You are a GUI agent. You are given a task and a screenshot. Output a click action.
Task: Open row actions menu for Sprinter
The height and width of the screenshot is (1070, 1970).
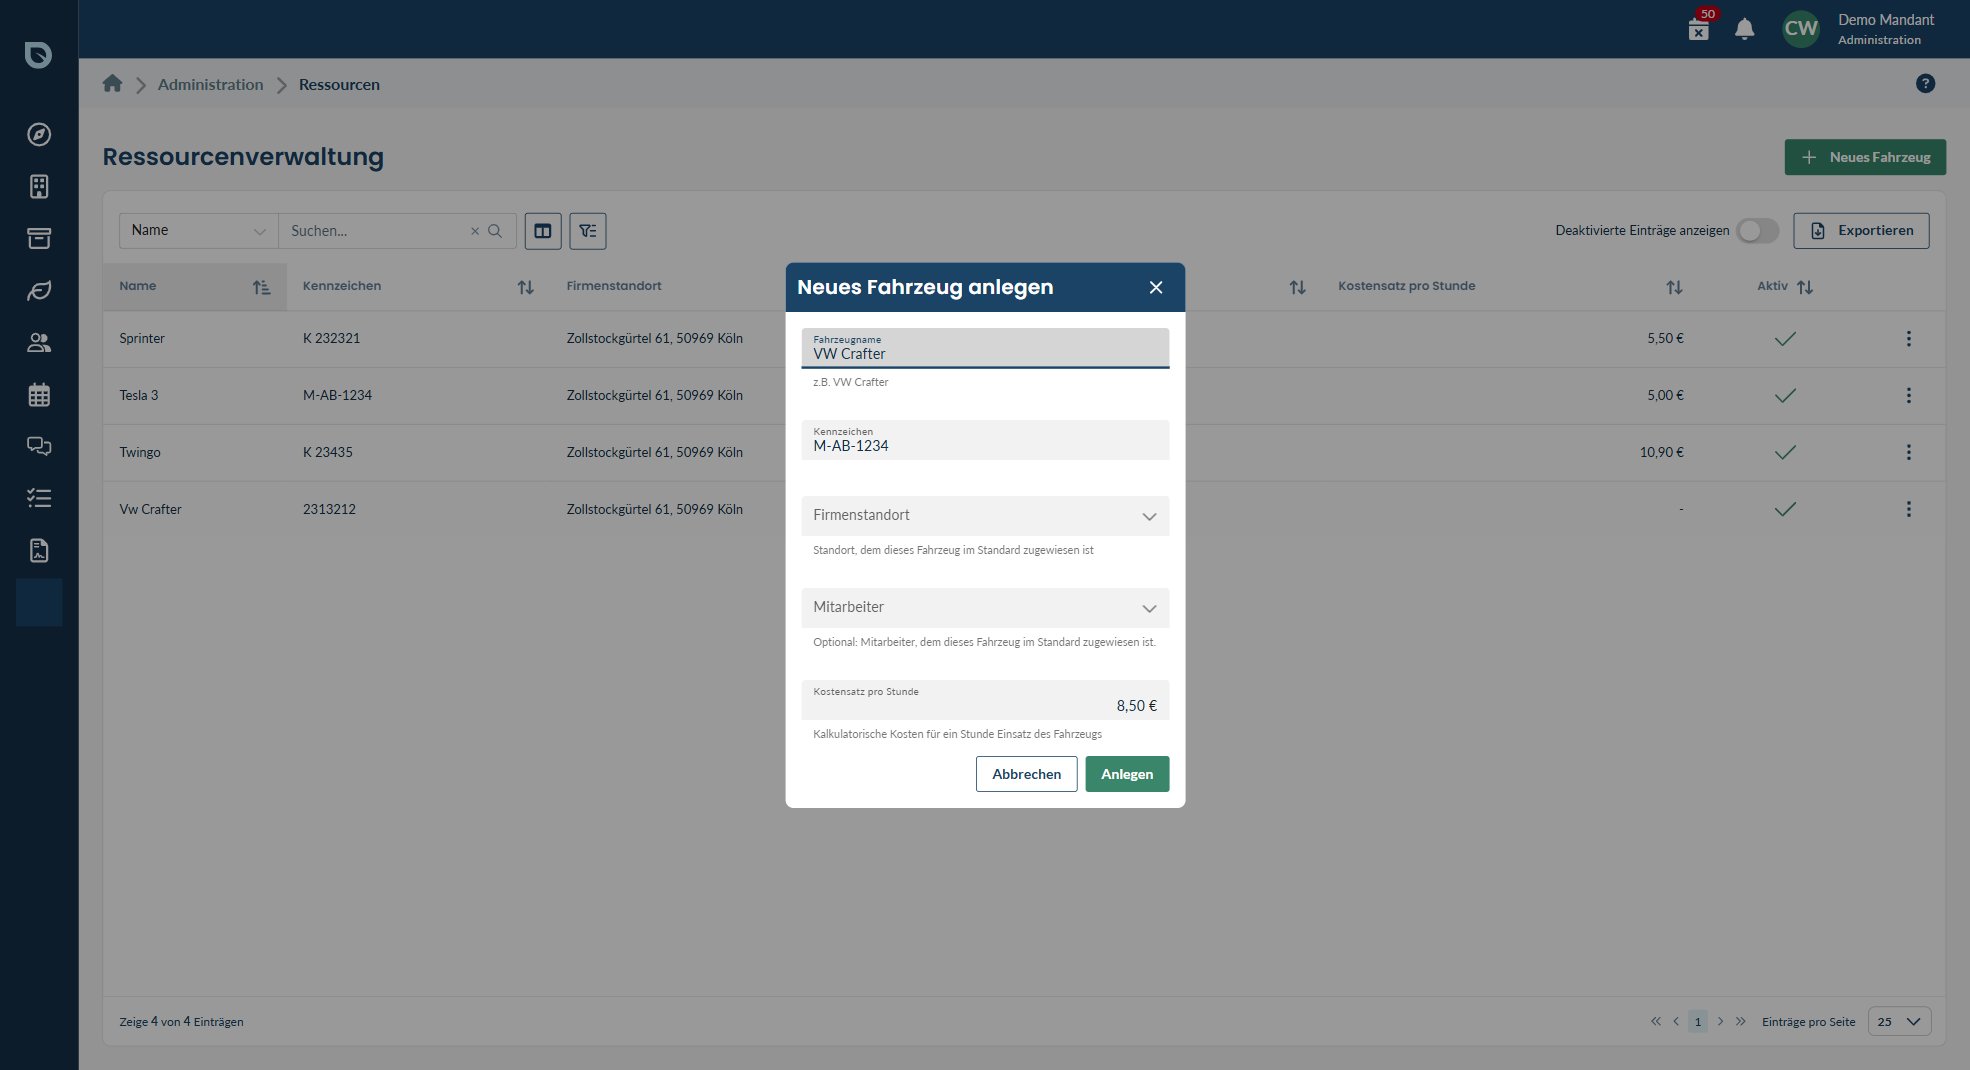(1908, 339)
